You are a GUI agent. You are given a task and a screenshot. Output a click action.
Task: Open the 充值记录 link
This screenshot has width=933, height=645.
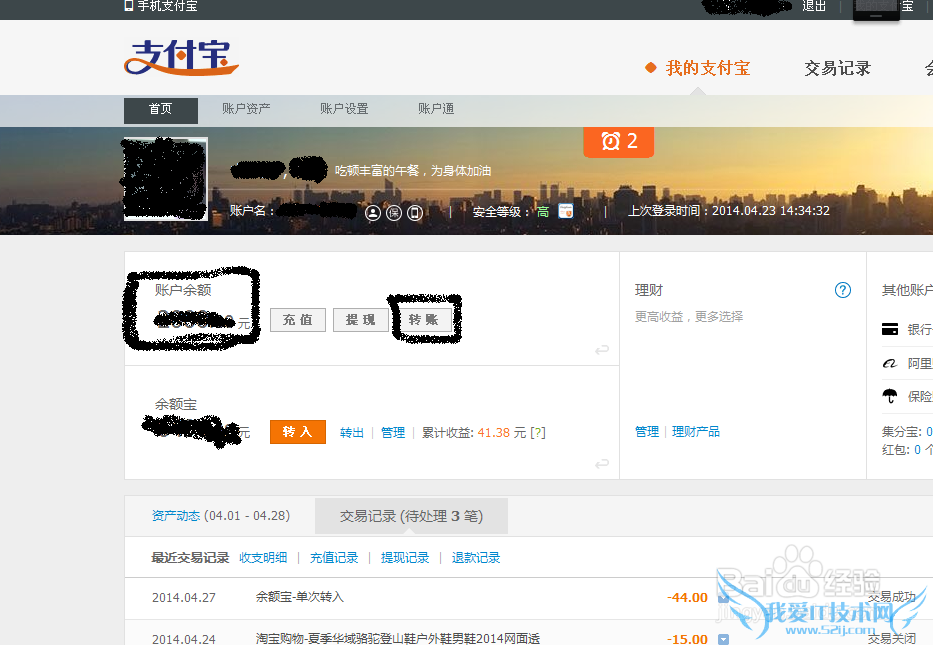point(334,558)
